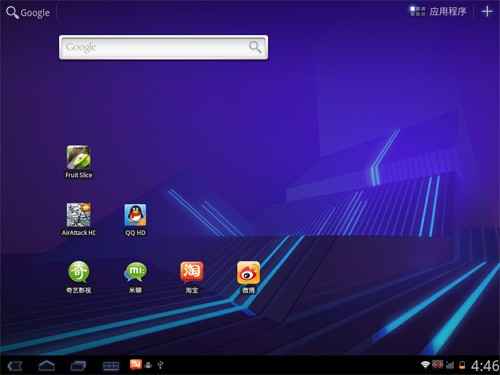Open the 奇艺影视 video app
This screenshot has height=375, width=500.
click(78, 277)
